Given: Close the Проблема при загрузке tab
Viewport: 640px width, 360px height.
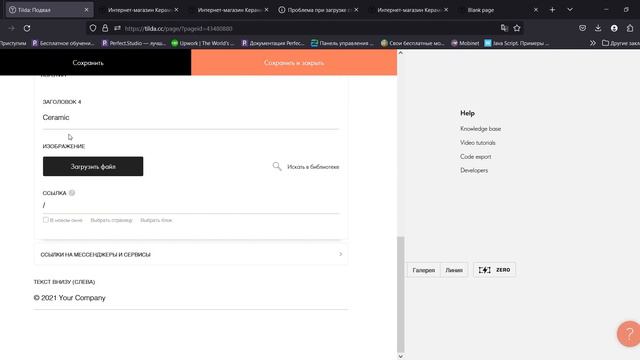Looking at the screenshot, I should point(356,9).
